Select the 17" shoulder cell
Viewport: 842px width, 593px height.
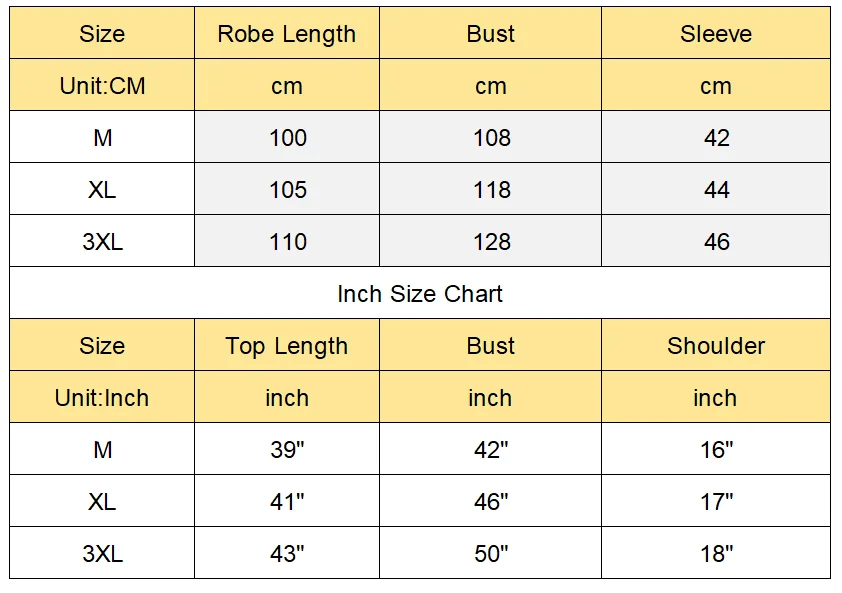(x=716, y=501)
